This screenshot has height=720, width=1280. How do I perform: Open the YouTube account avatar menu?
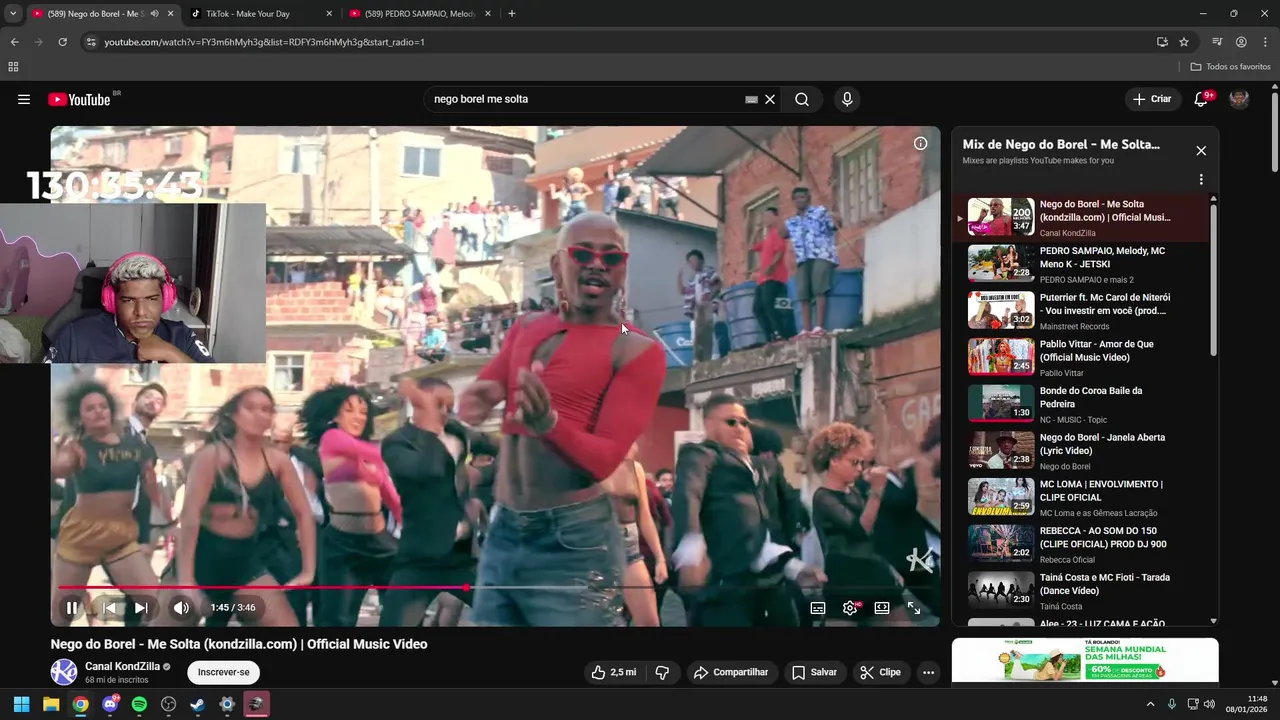pyautogui.click(x=1239, y=99)
